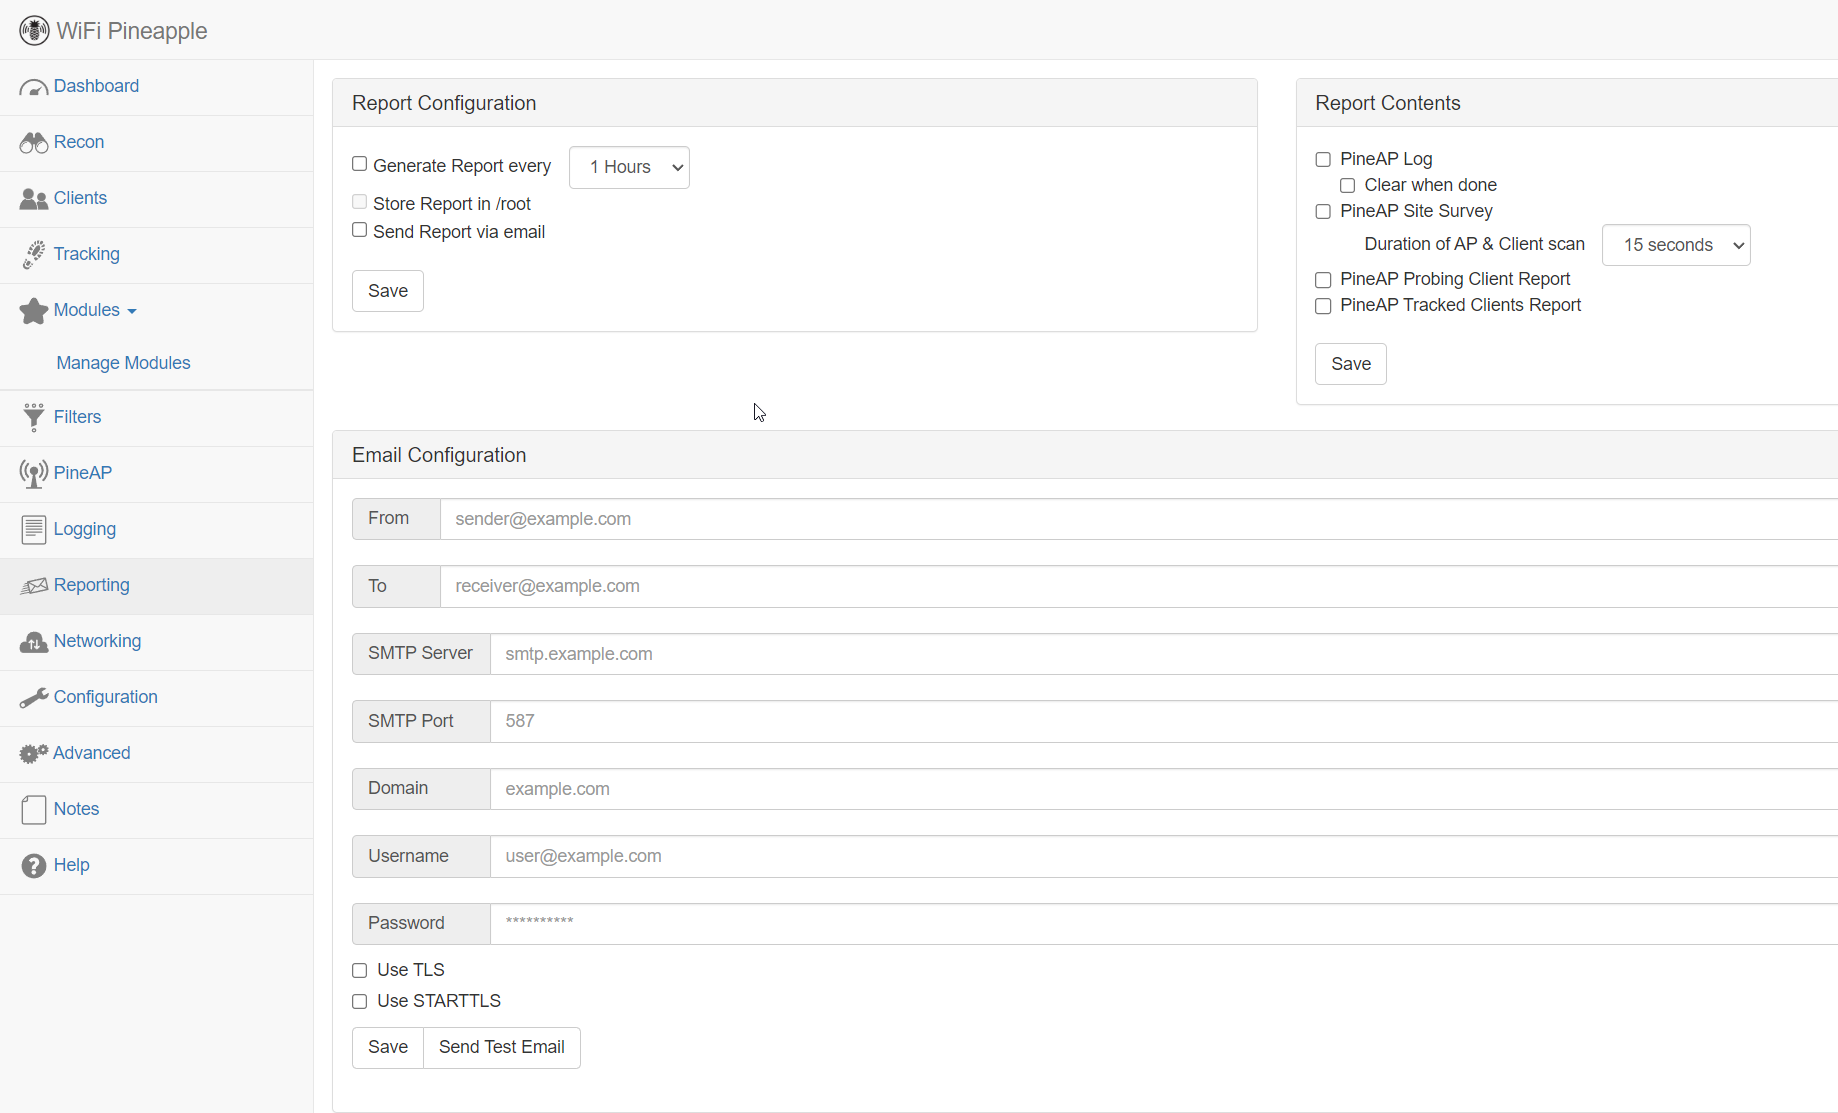Click the Recon binoculars icon
1838x1113 pixels.
coord(33,143)
